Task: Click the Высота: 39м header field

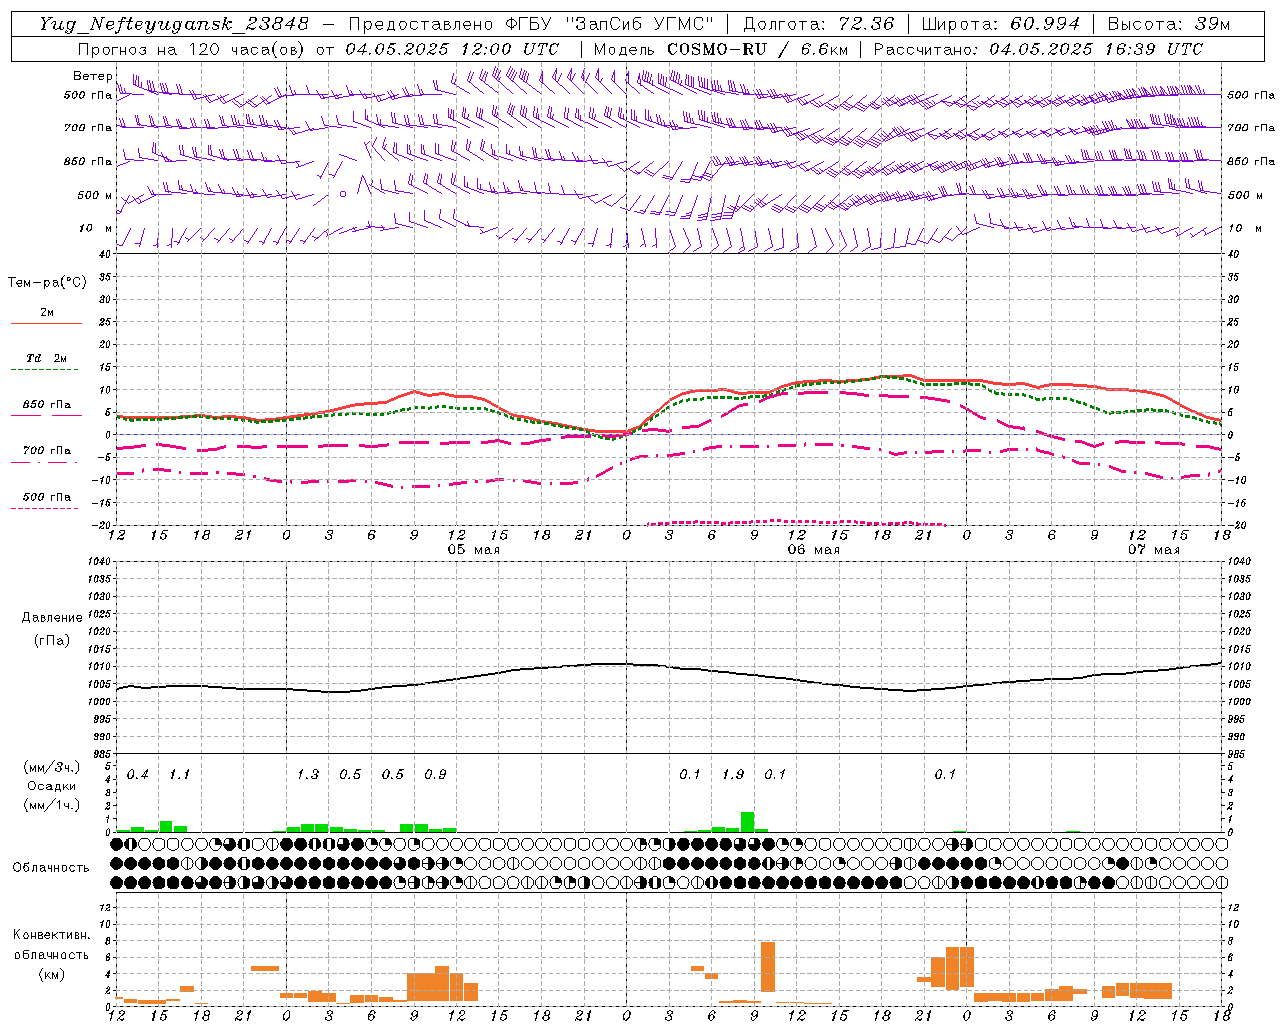Action: (1169, 24)
